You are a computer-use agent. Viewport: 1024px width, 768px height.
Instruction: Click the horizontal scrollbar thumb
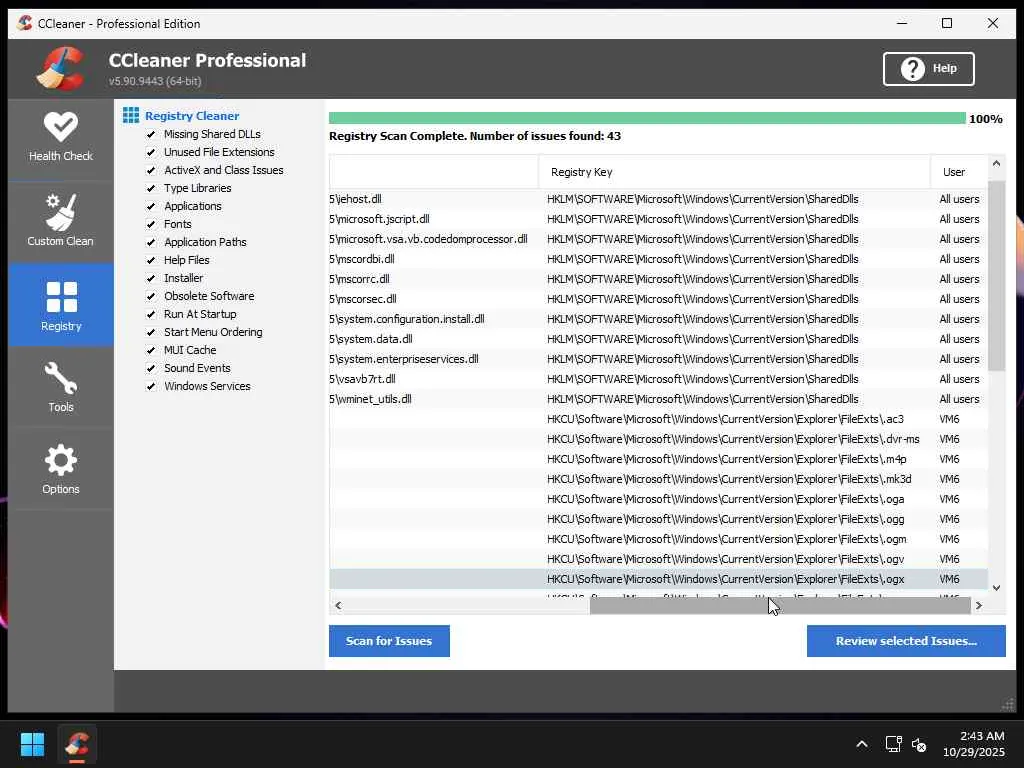click(780, 605)
